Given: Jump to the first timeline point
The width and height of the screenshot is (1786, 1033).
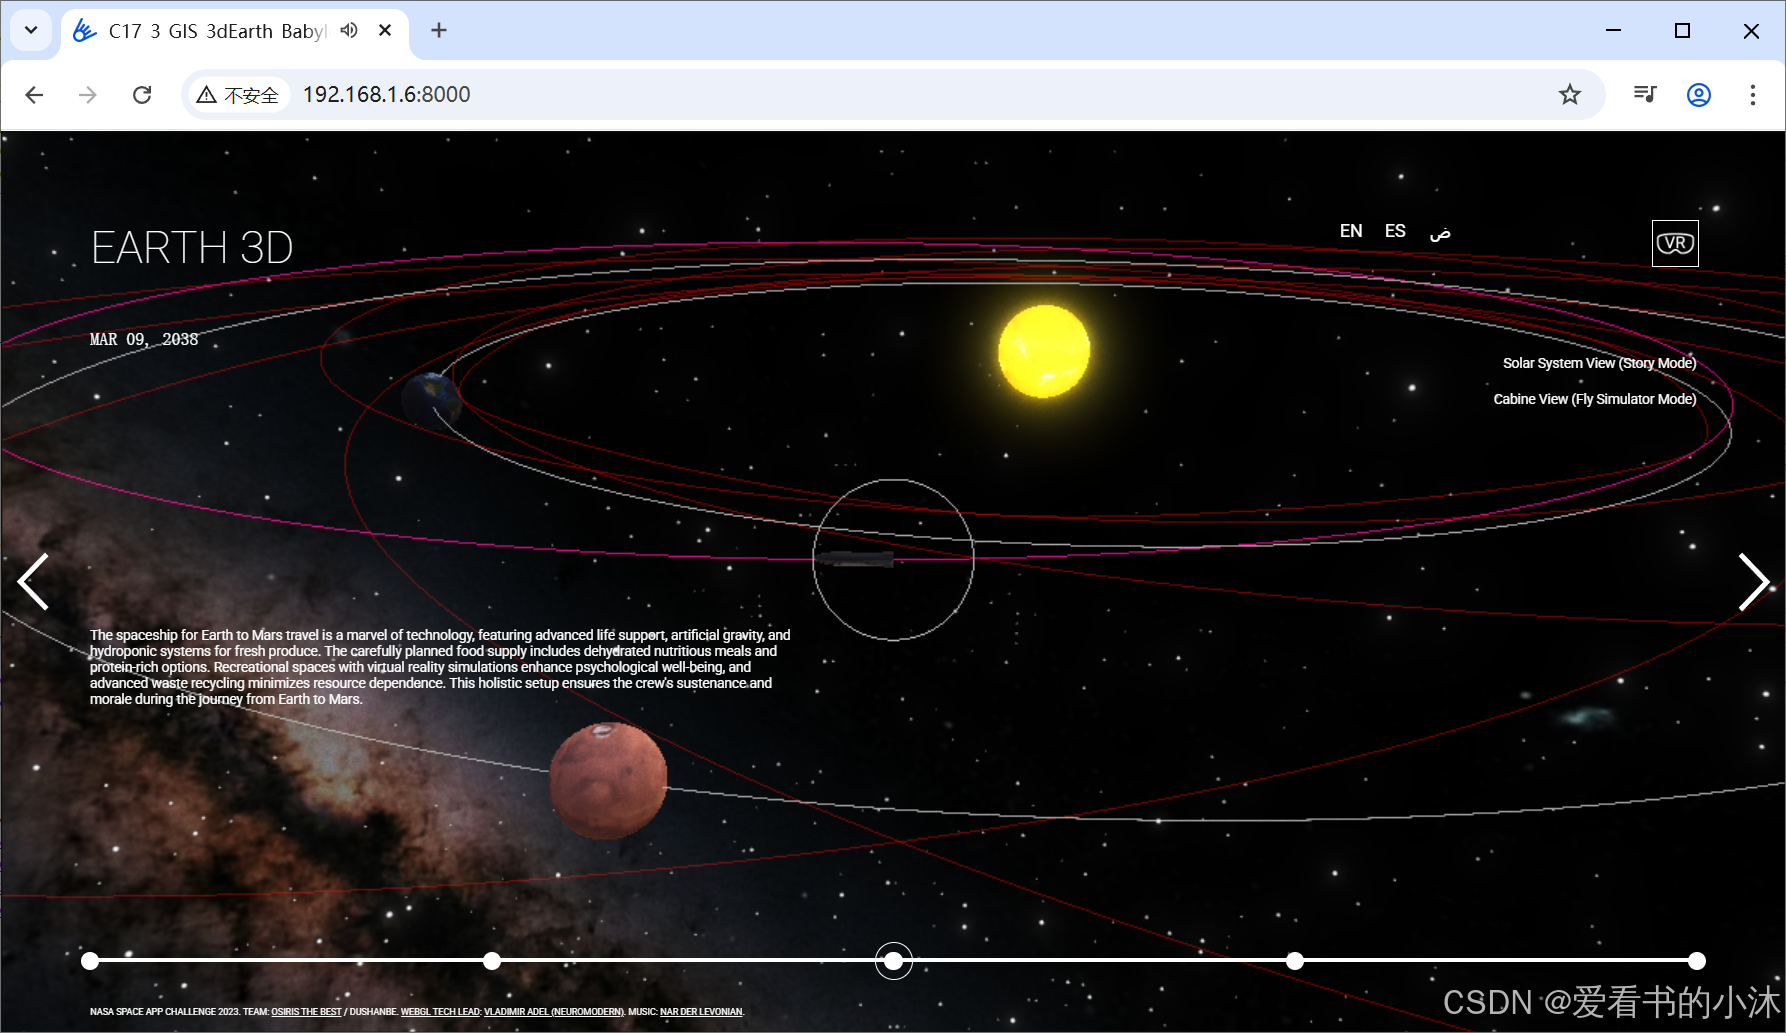Looking at the screenshot, I should tap(90, 961).
